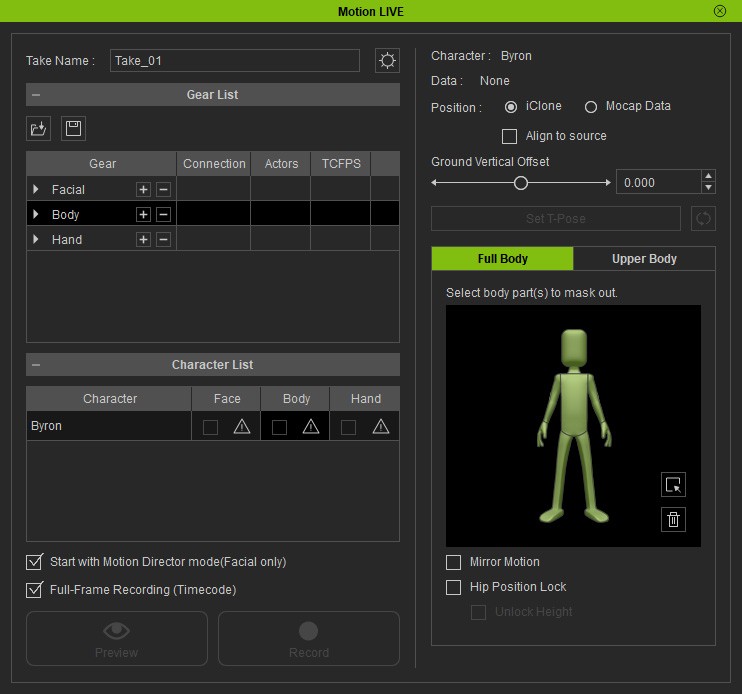Click the reset icon beside Set T-Pose
The width and height of the screenshot is (742, 694).
[703, 219]
